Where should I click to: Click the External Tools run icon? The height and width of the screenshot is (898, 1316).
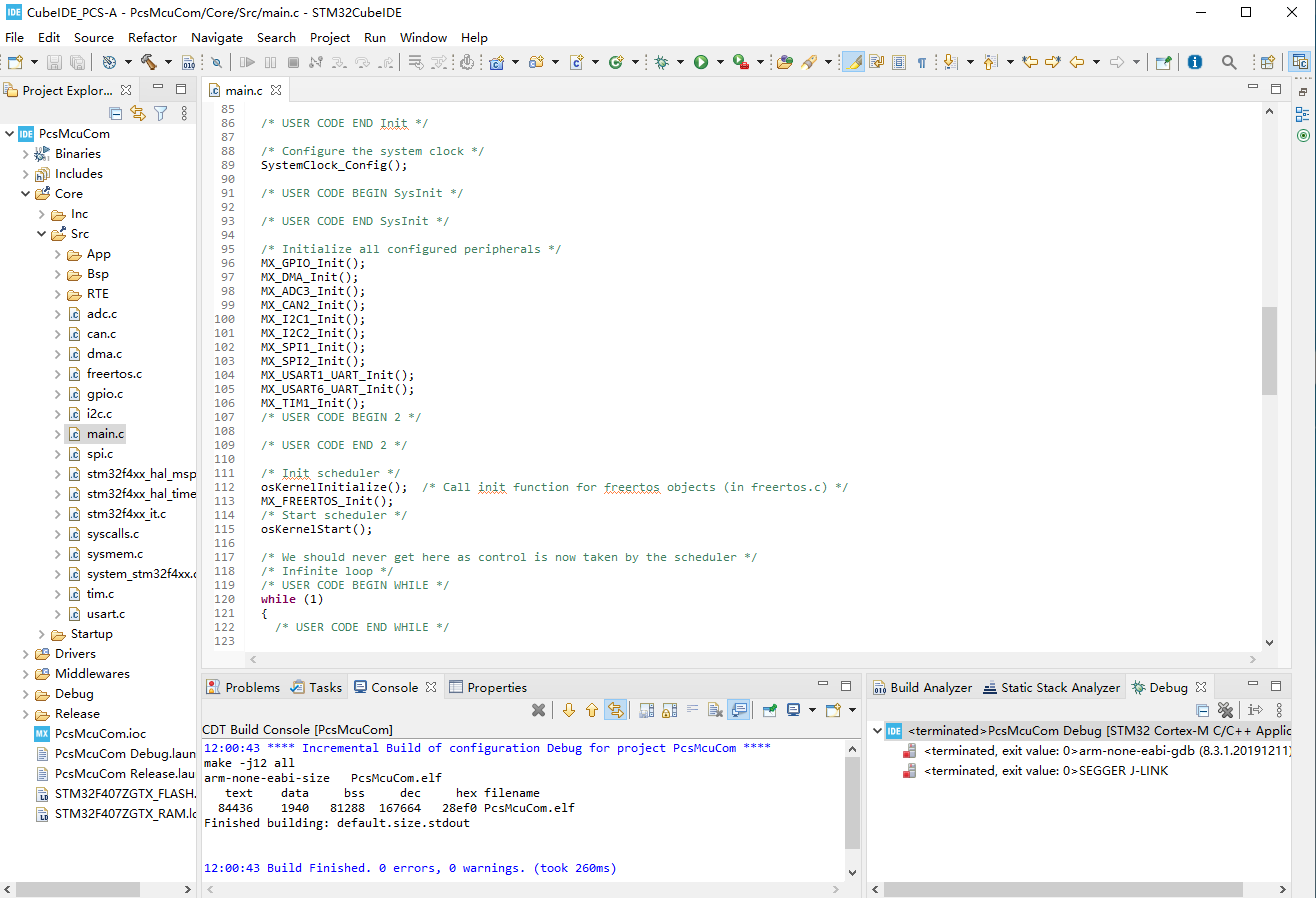tap(740, 62)
